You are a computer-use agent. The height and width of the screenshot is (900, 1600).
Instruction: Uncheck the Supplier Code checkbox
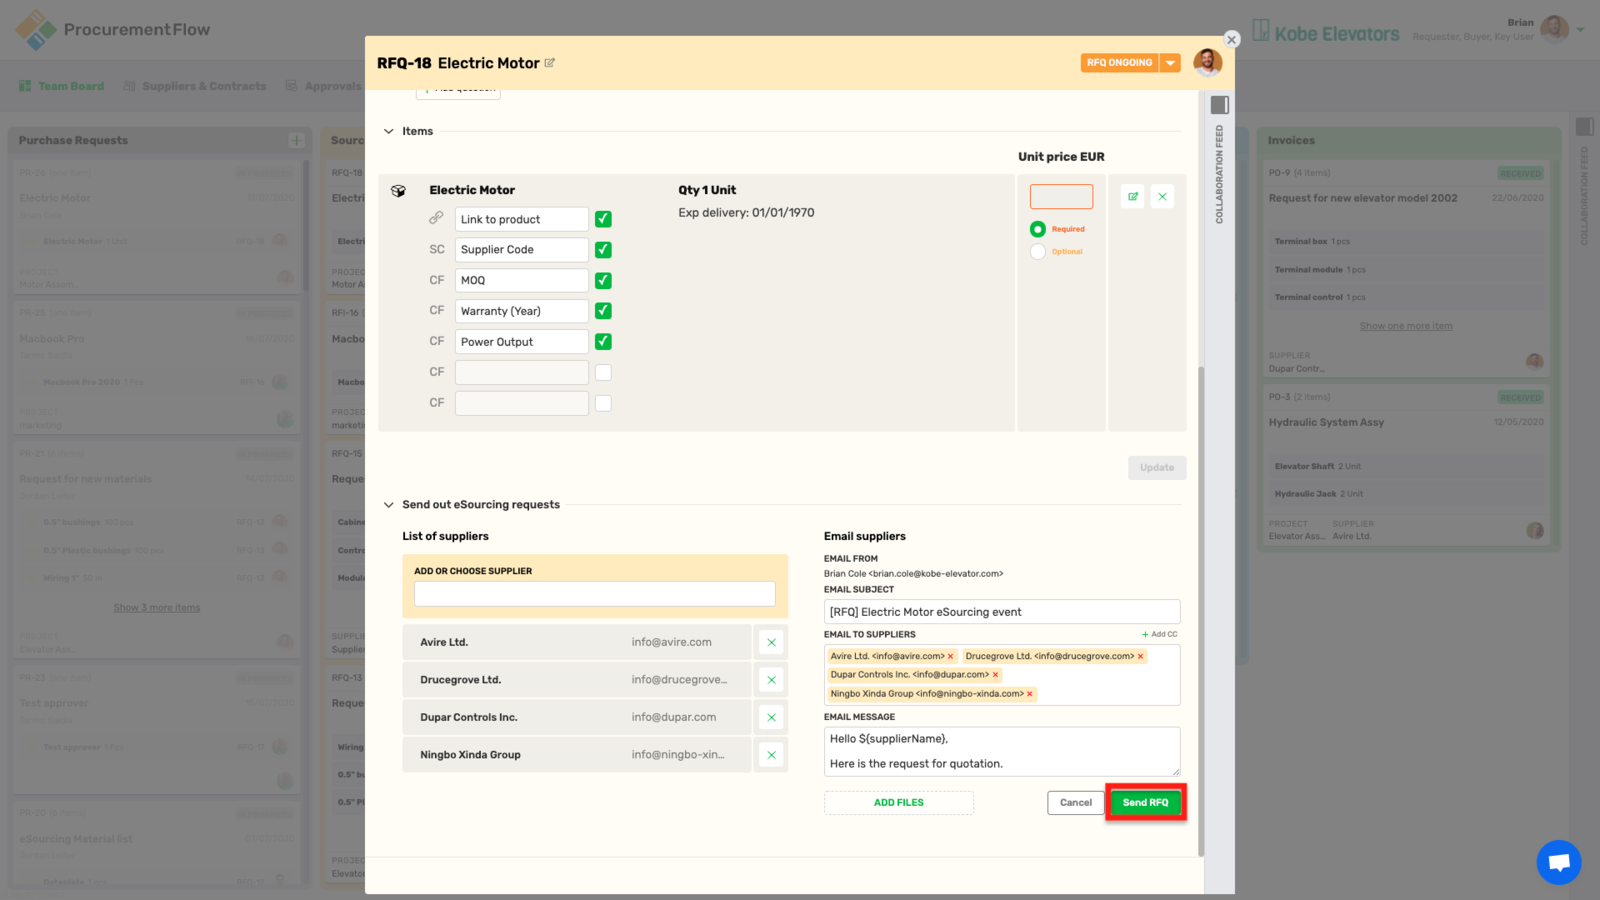tap(603, 250)
